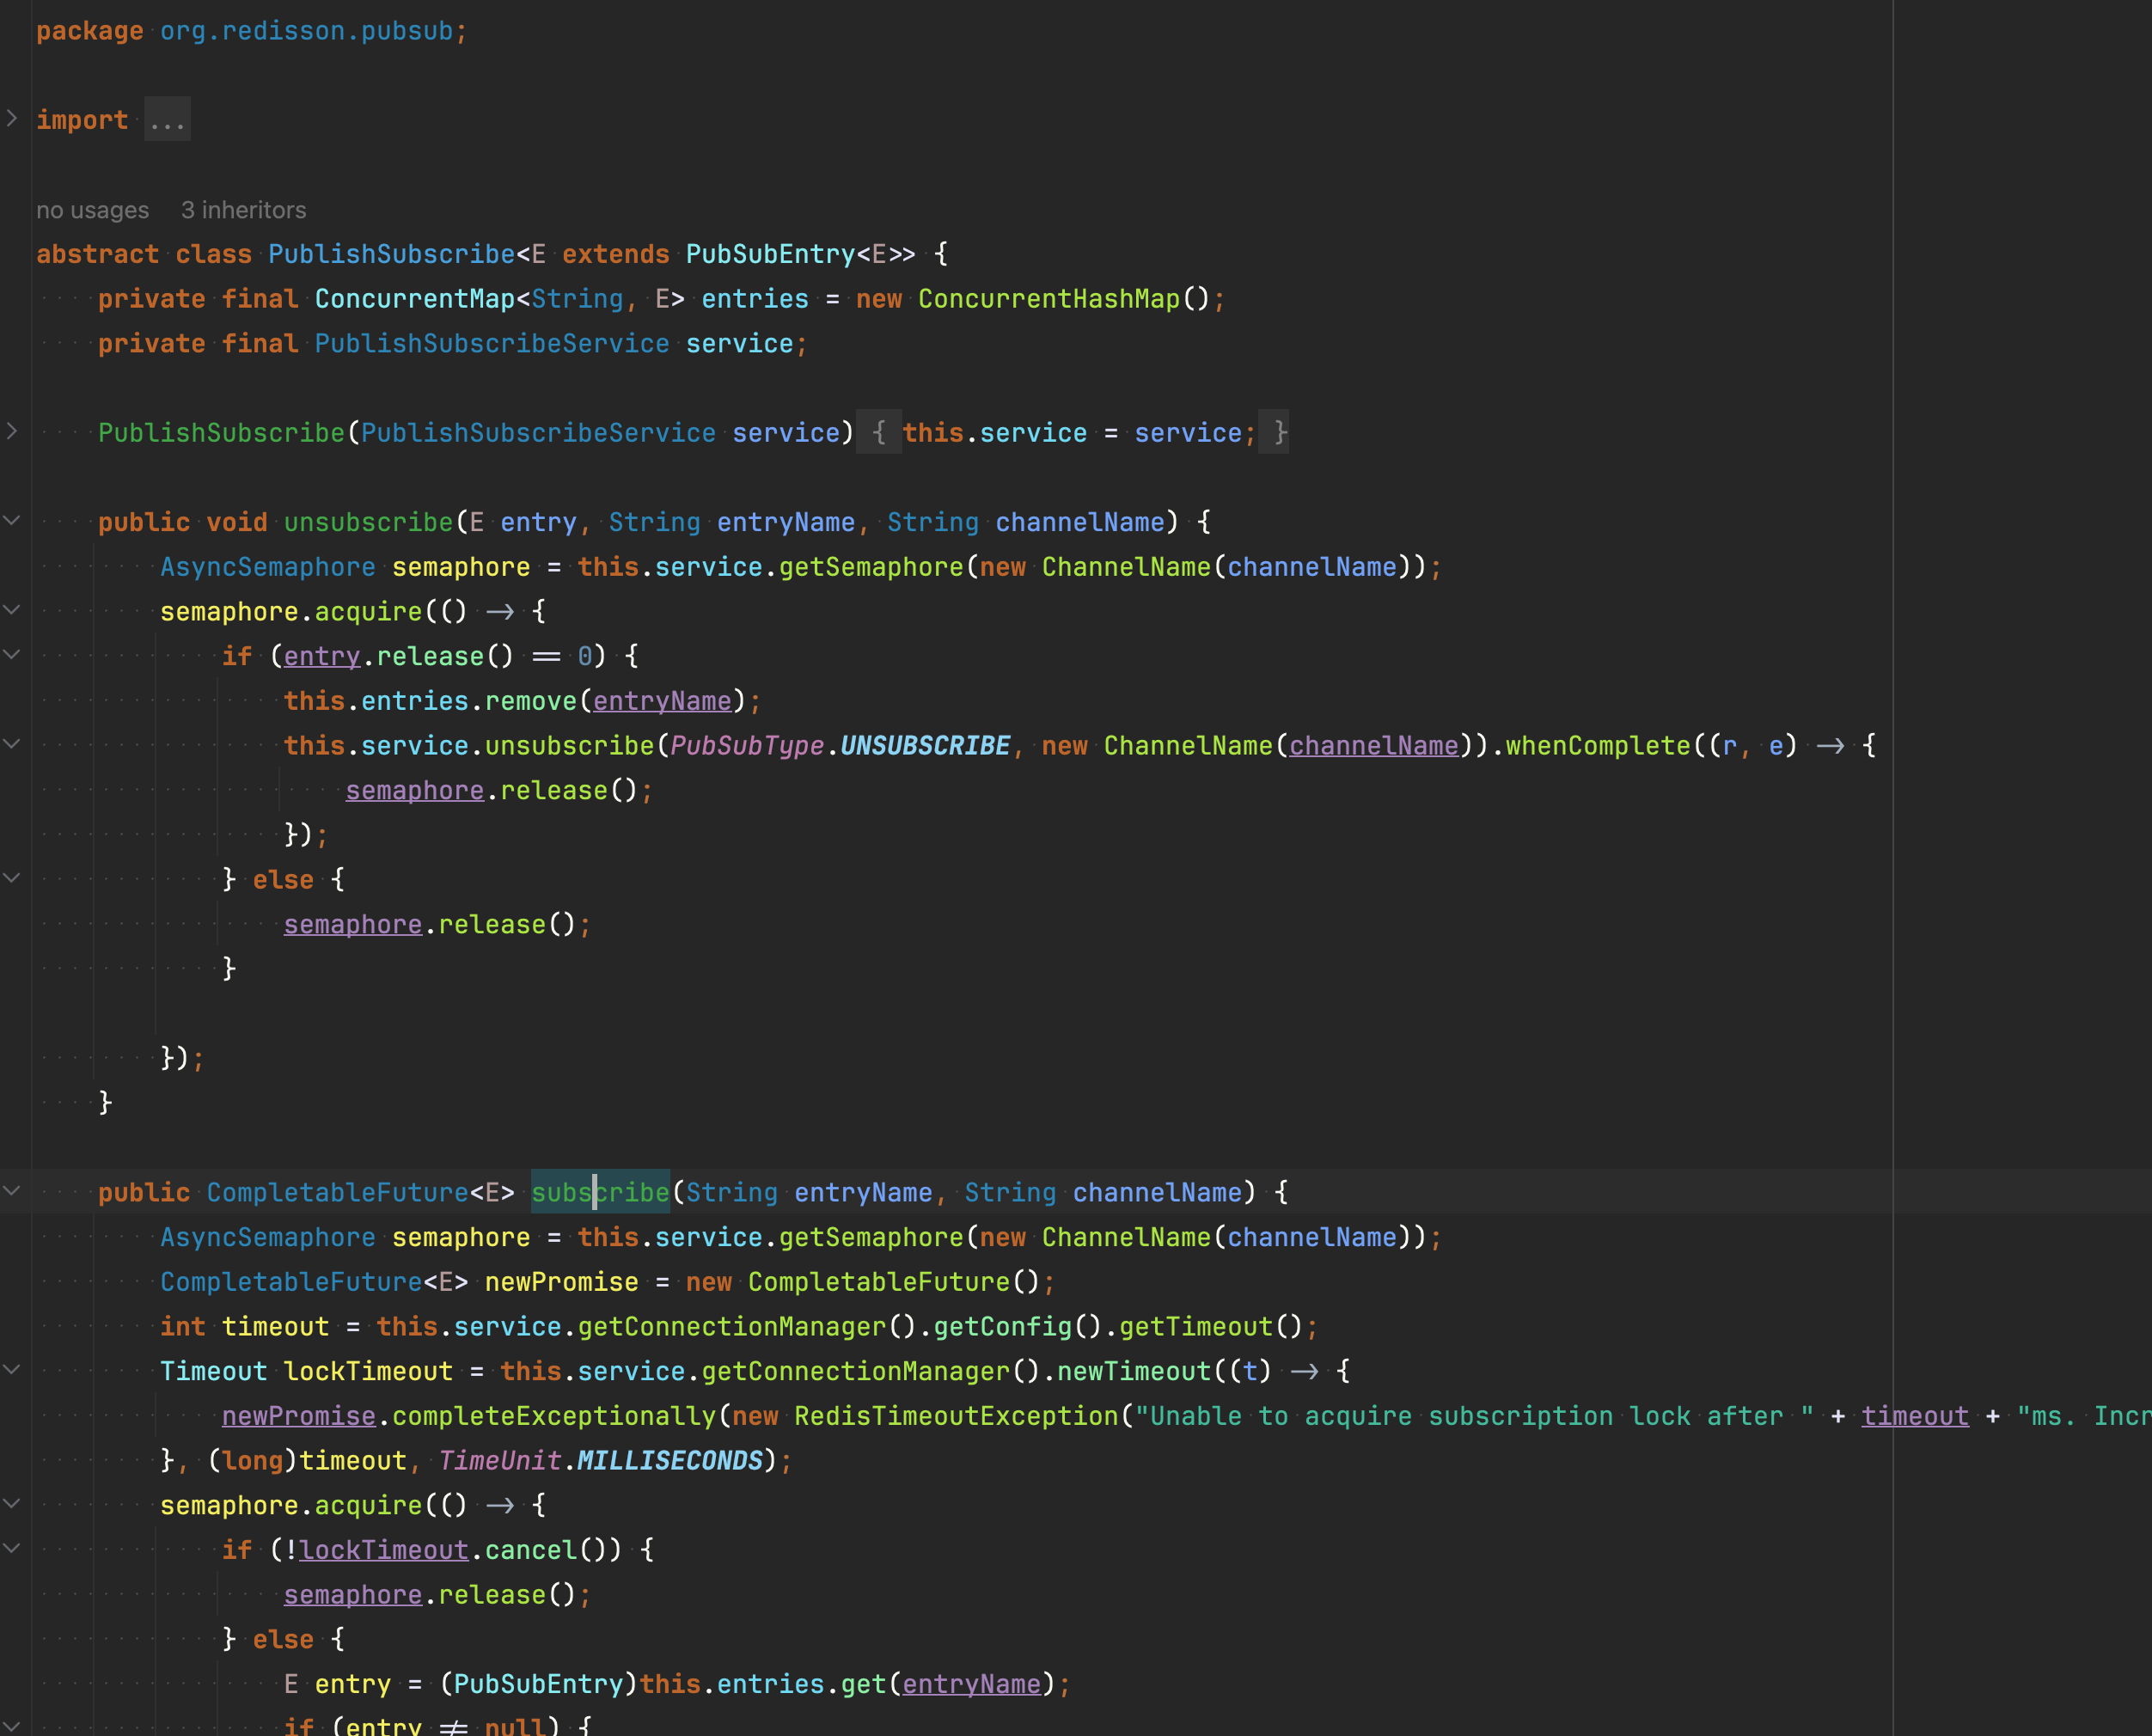This screenshot has height=1736, width=2152.
Task: Click the folded '...' placeholder after import
Action: pyautogui.click(x=167, y=120)
